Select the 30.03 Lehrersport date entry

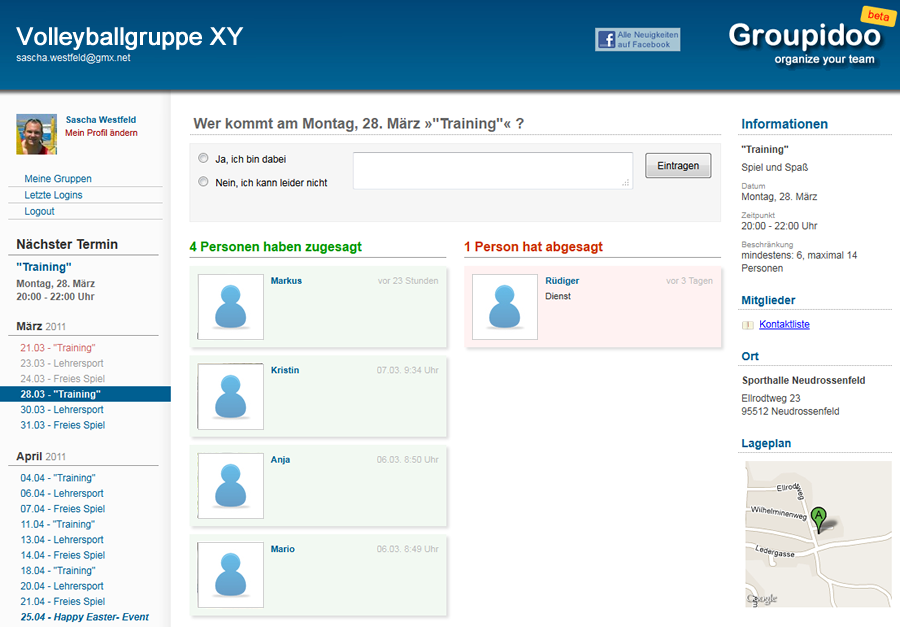62,410
